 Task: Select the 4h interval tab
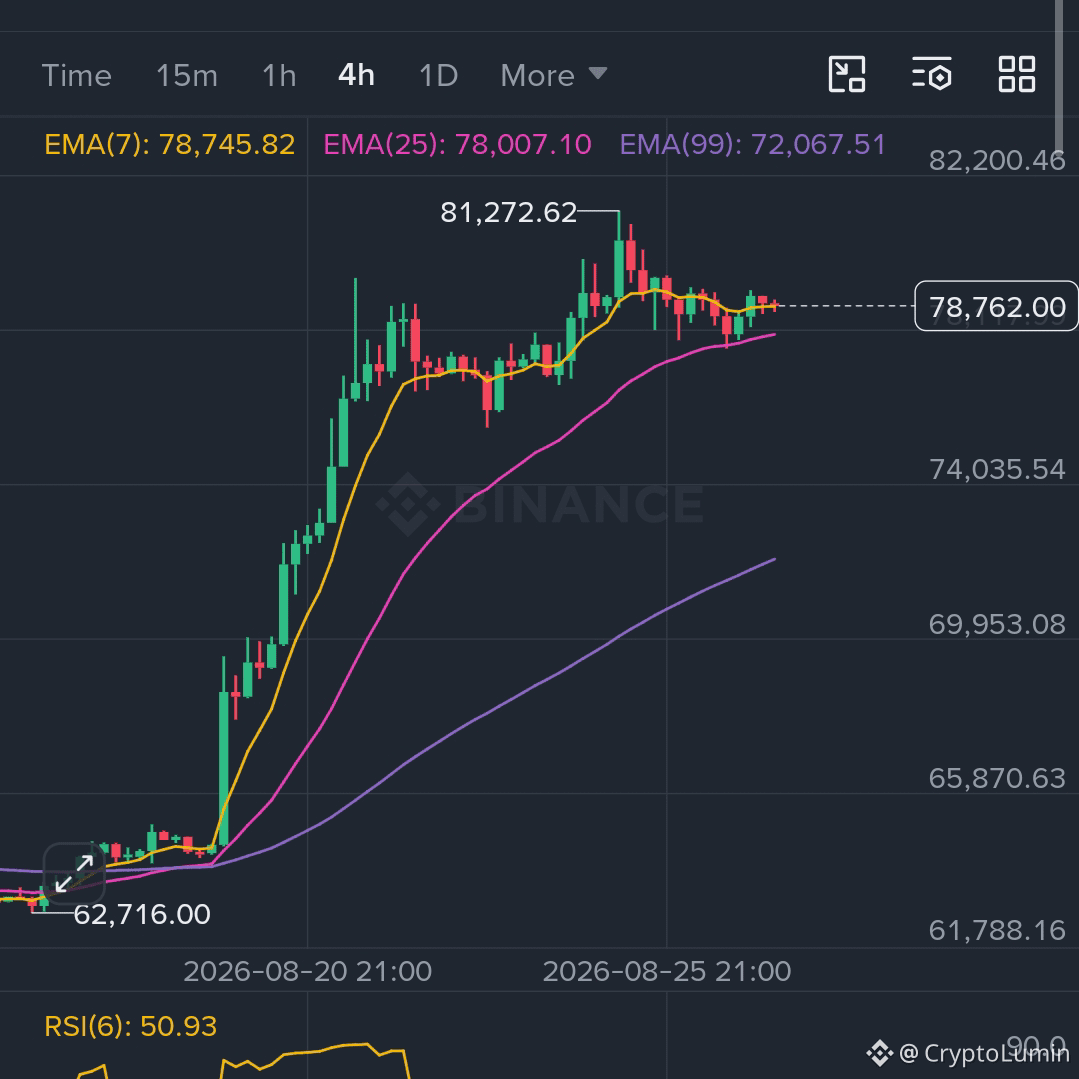click(x=356, y=75)
